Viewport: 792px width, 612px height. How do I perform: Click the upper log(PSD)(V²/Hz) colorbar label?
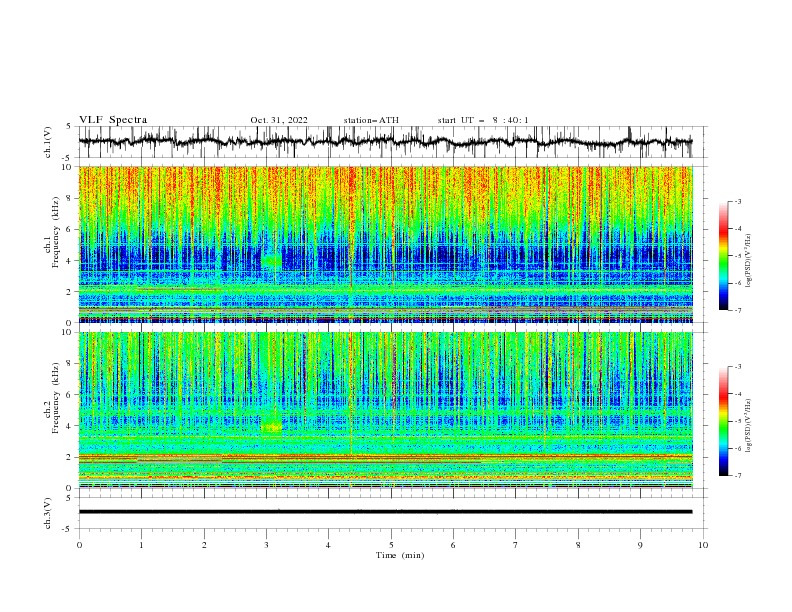point(748,261)
